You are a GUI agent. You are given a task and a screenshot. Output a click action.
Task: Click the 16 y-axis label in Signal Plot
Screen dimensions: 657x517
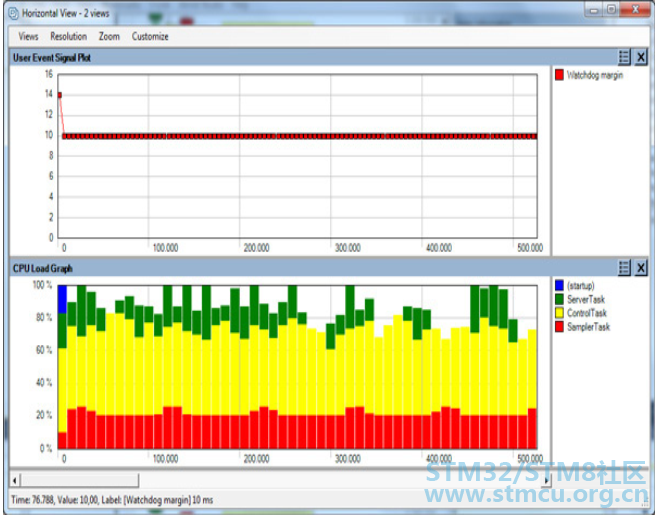pos(49,74)
